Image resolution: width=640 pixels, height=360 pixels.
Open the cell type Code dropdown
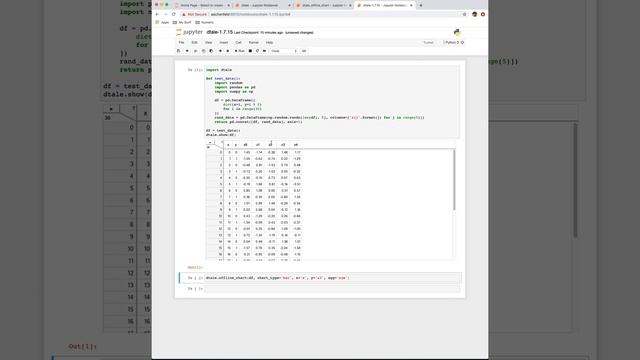pyautogui.click(x=283, y=51)
